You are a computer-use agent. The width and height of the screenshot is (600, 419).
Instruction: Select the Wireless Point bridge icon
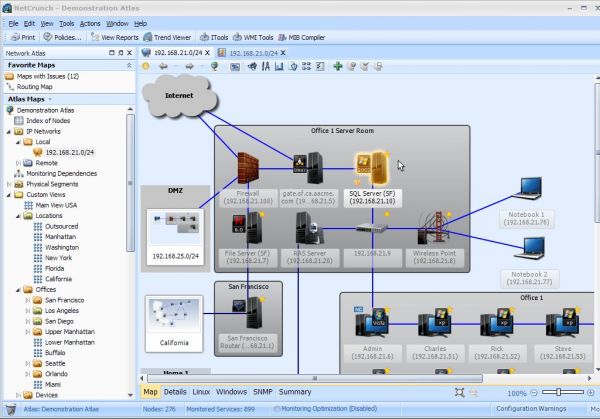[434, 228]
